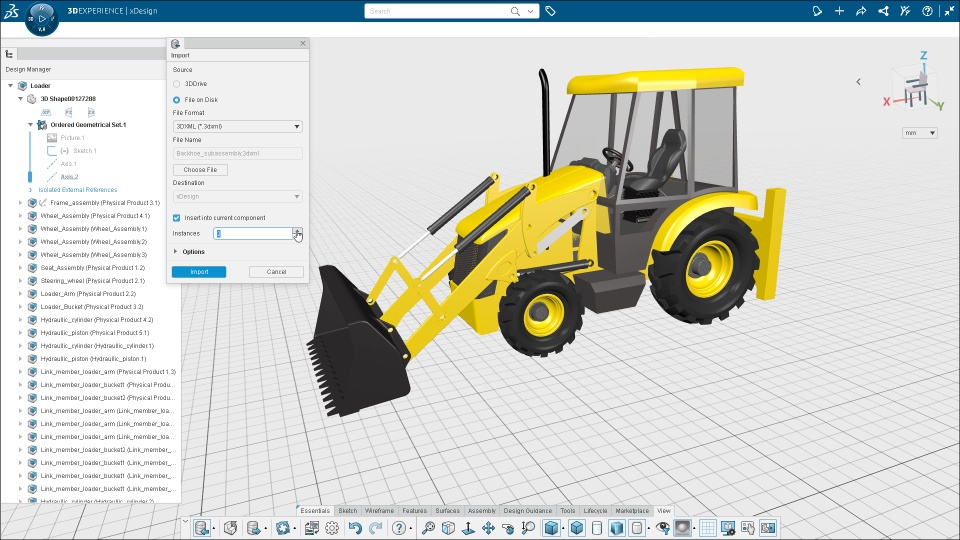Click the Cancel button
Image resolution: width=960 pixels, height=540 pixels.
[276, 272]
